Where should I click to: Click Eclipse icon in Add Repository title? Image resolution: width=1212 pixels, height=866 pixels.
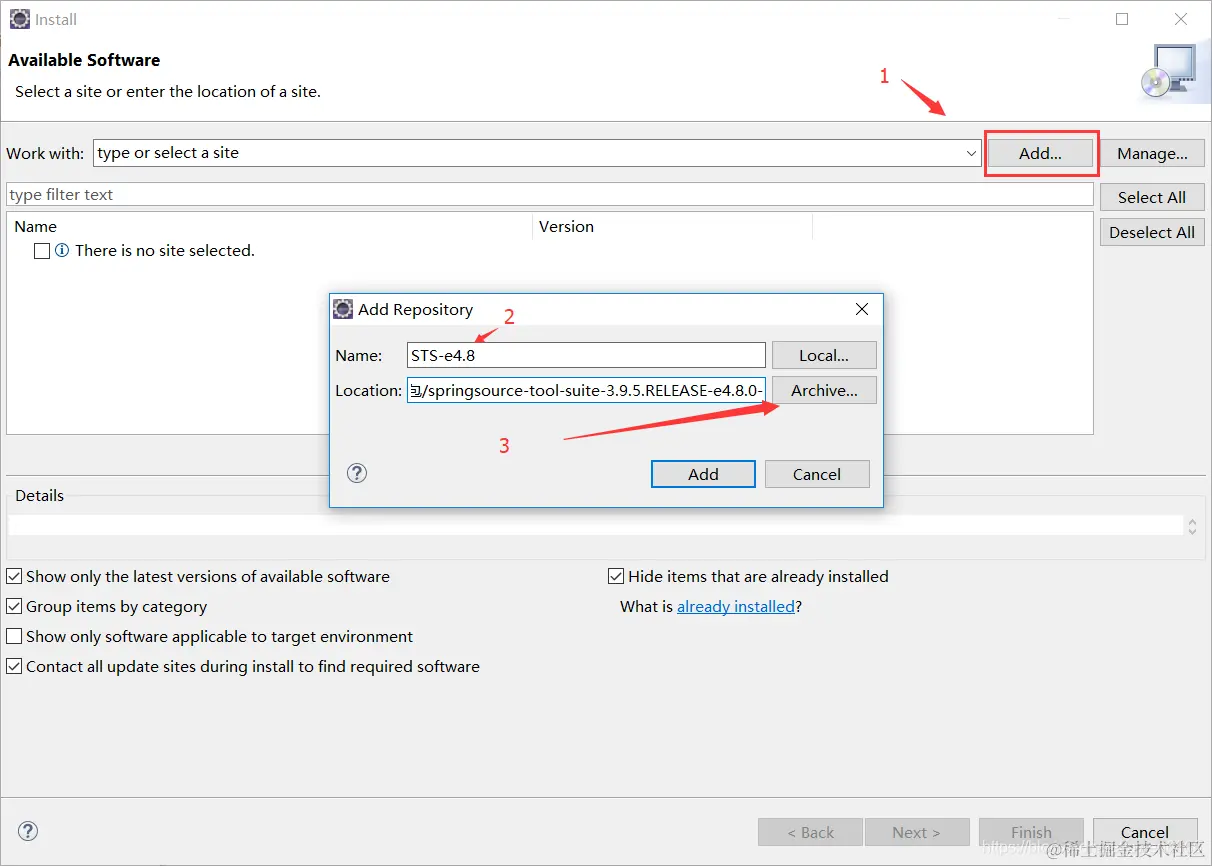pos(343,309)
